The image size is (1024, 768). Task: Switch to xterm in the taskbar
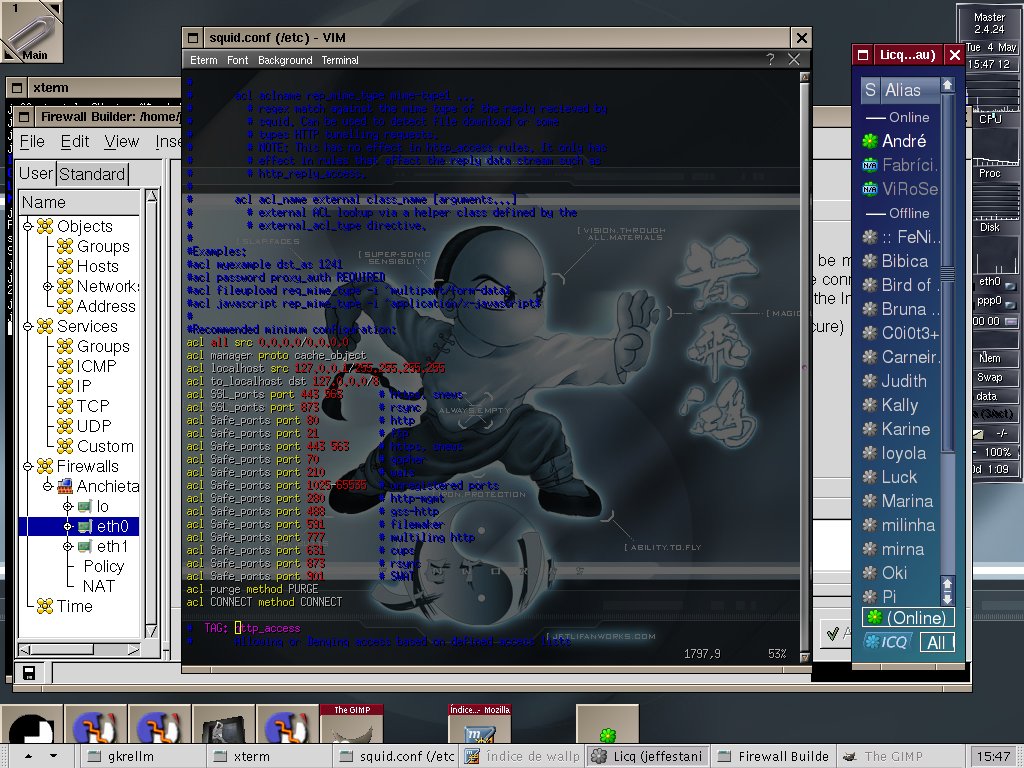point(270,756)
